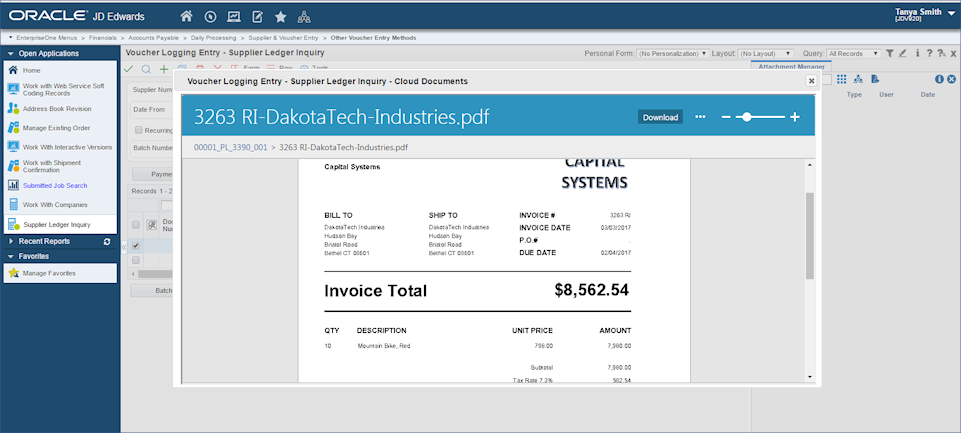Image resolution: width=961 pixels, height=433 pixels.
Task: Click the grid horizontal scrollbar thumb
Action: [x=155, y=274]
